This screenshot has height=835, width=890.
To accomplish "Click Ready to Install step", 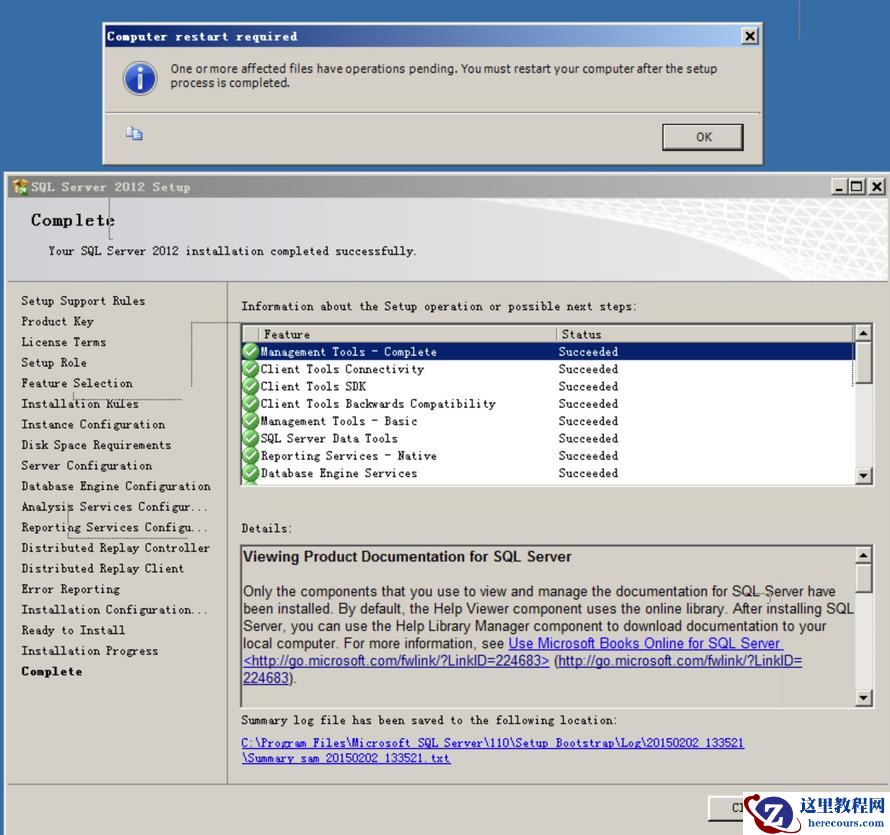I will click(x=73, y=630).
